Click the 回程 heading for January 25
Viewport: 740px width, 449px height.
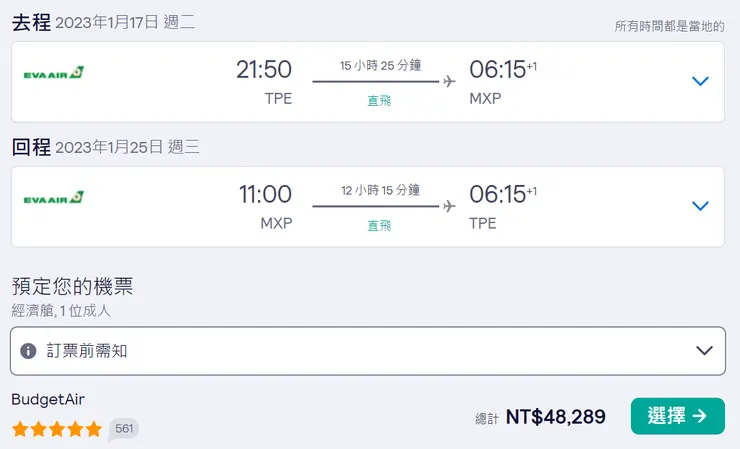pos(31,147)
